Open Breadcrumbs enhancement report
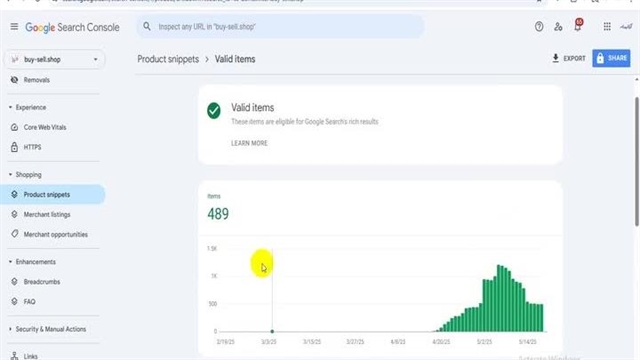 click(x=42, y=282)
